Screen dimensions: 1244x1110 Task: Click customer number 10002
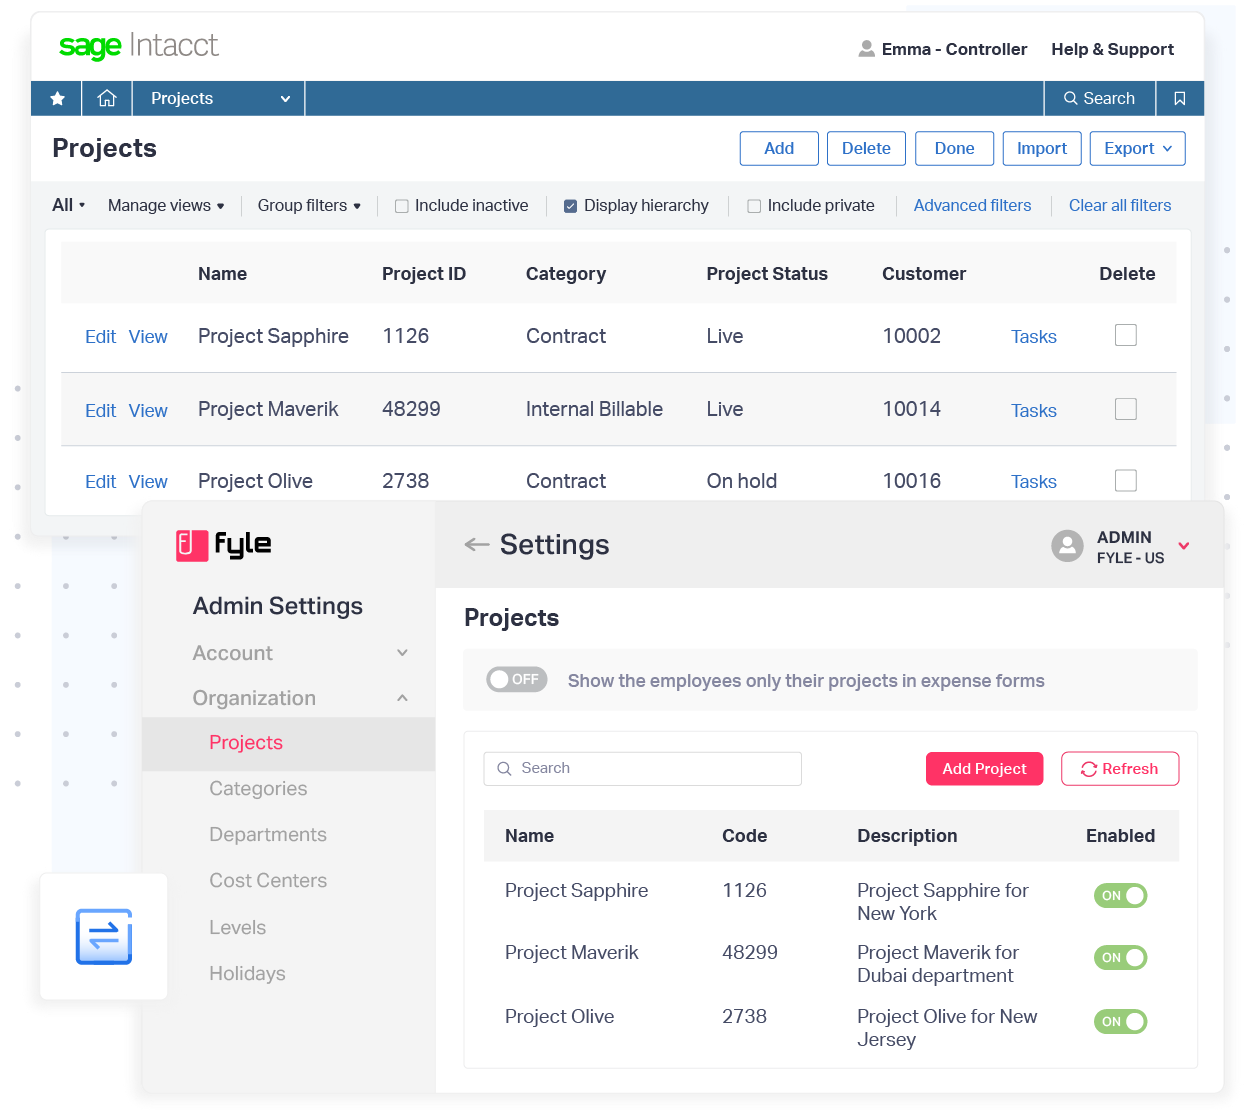click(x=911, y=336)
